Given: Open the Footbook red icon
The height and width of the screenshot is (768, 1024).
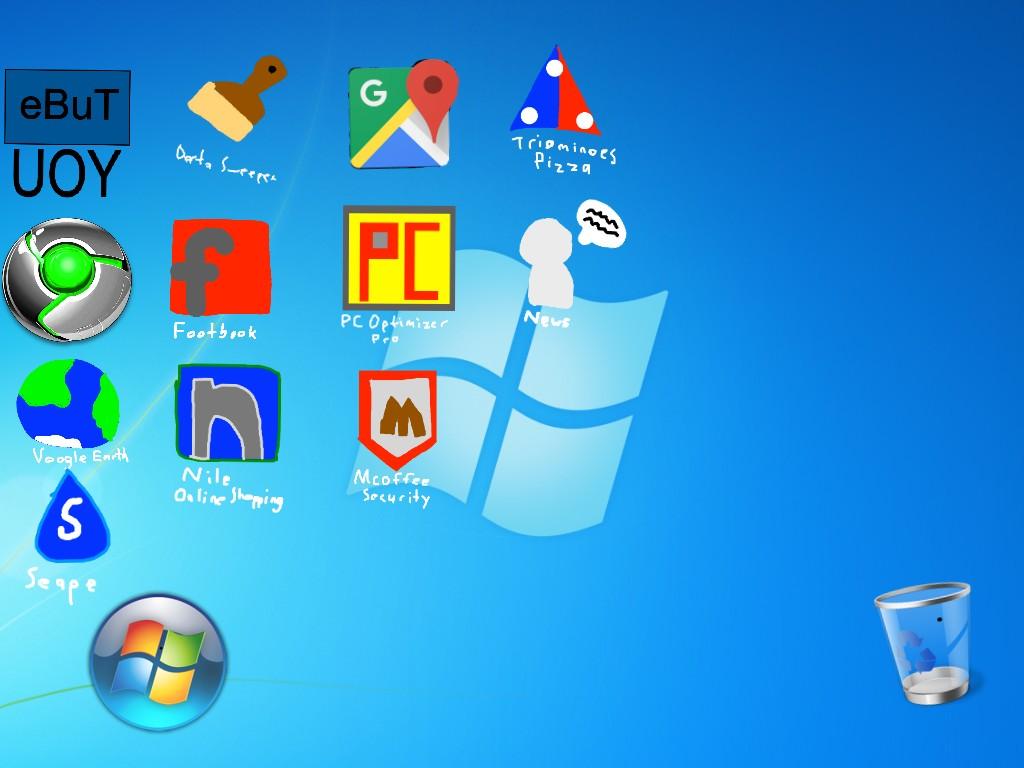Looking at the screenshot, I should click(x=220, y=268).
